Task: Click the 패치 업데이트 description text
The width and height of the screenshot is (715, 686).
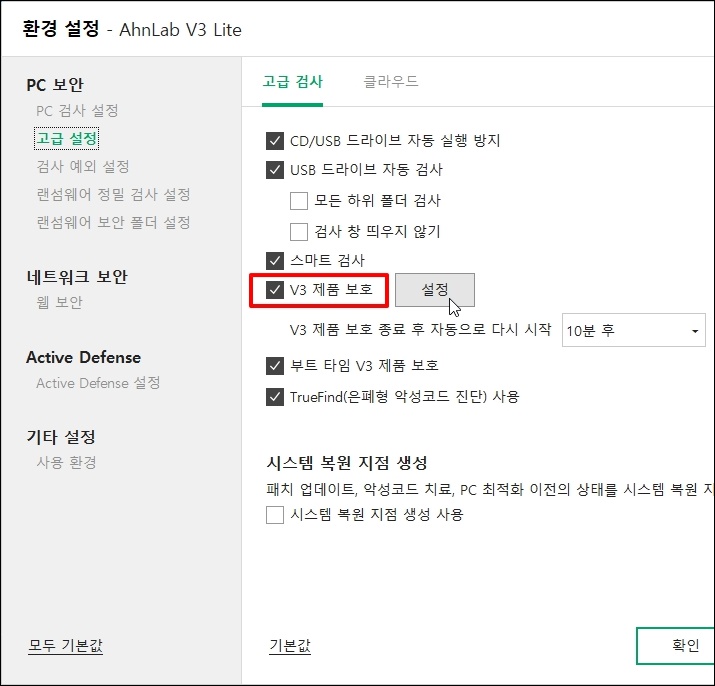Action: pyautogui.click(x=490, y=490)
